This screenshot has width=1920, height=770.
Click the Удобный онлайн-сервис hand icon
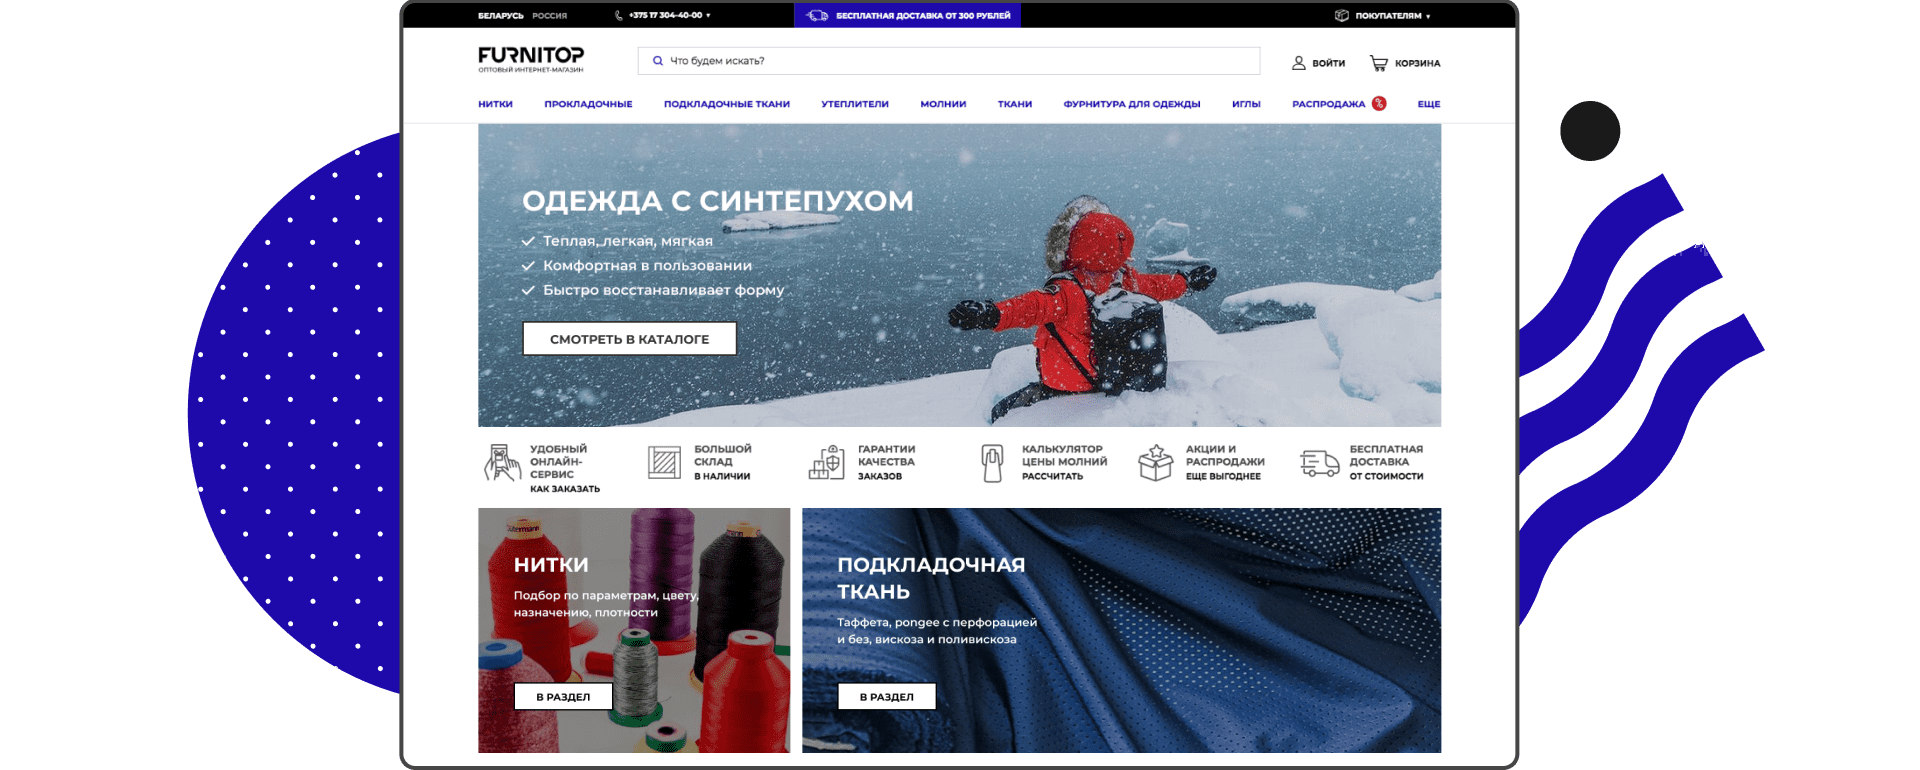tap(501, 463)
